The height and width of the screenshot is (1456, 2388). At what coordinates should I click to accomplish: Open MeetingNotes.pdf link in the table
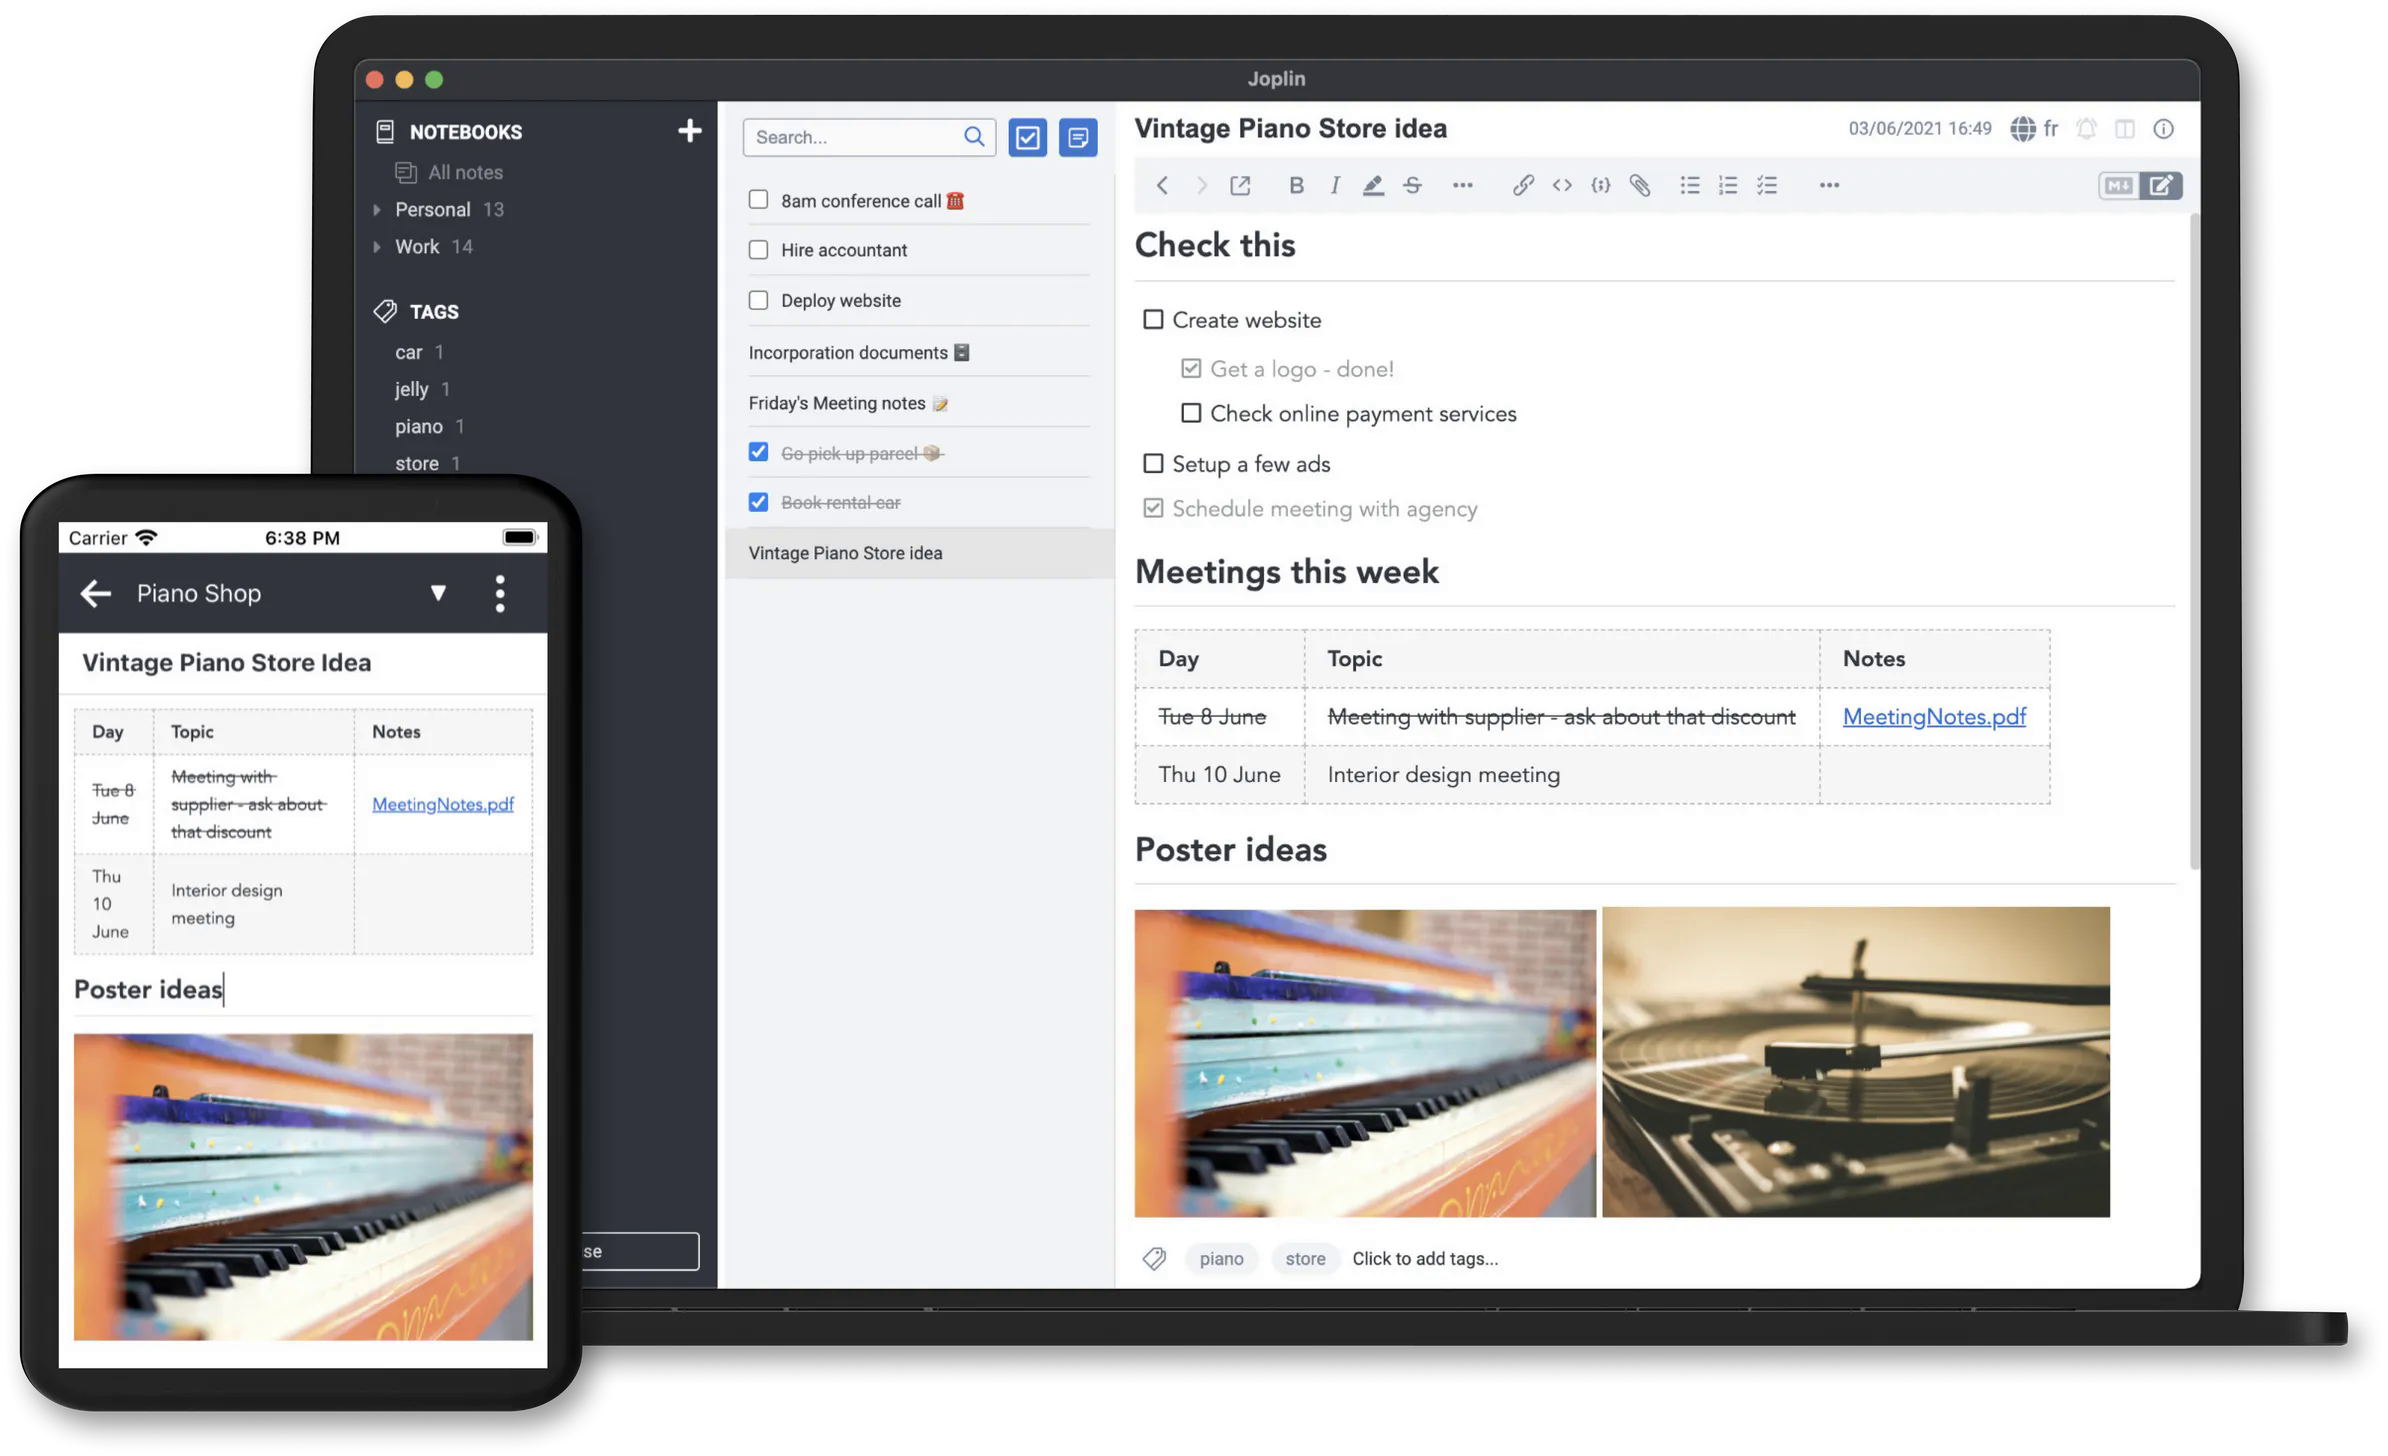click(x=1934, y=716)
